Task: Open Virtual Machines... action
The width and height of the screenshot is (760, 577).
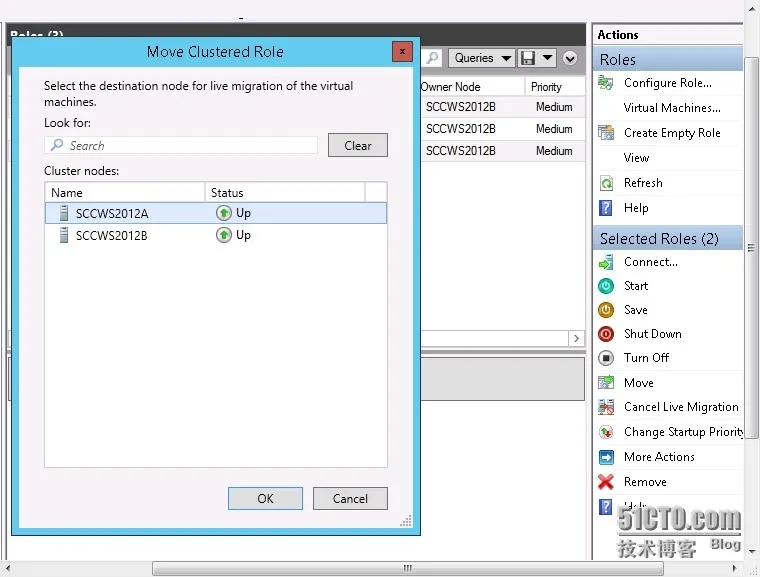Action: tap(672, 108)
